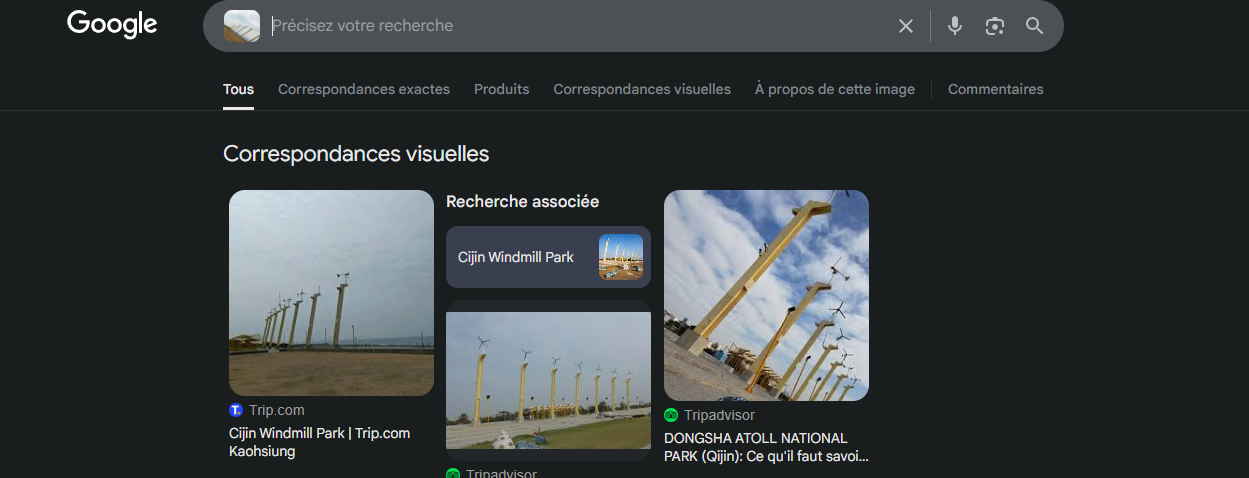Click 'Cijin Windmill Park | Trip.com Kaohsiung' title
This screenshot has width=1249, height=478.
(319, 442)
